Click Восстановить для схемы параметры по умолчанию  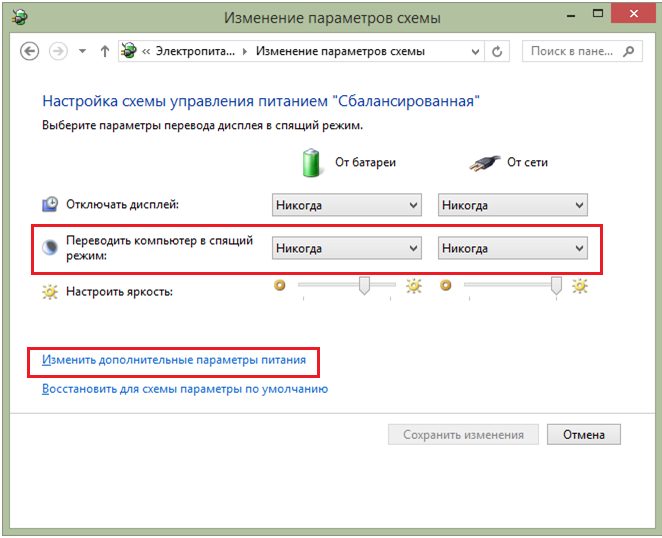(185, 389)
